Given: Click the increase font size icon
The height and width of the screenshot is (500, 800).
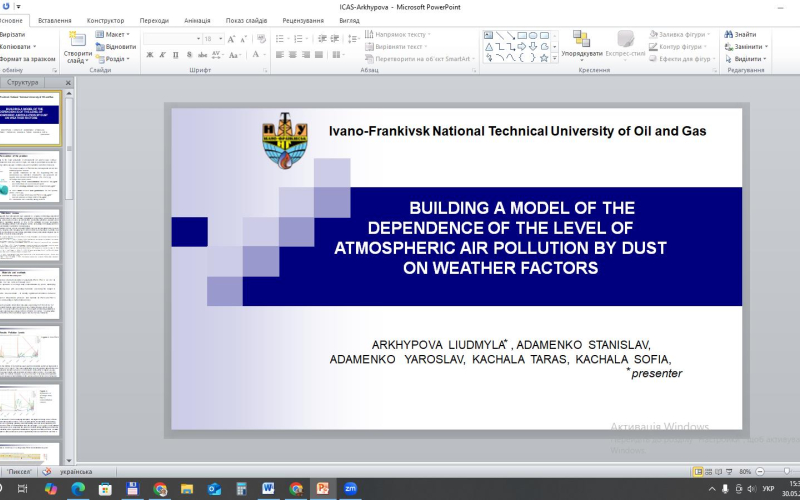Looking at the screenshot, I should coord(231,39).
